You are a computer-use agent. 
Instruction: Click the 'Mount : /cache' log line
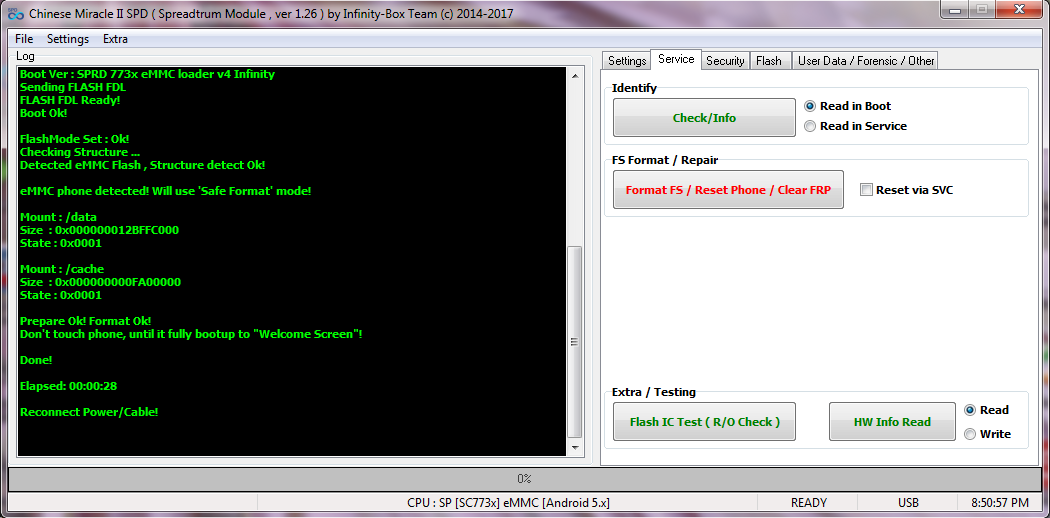coord(62,269)
